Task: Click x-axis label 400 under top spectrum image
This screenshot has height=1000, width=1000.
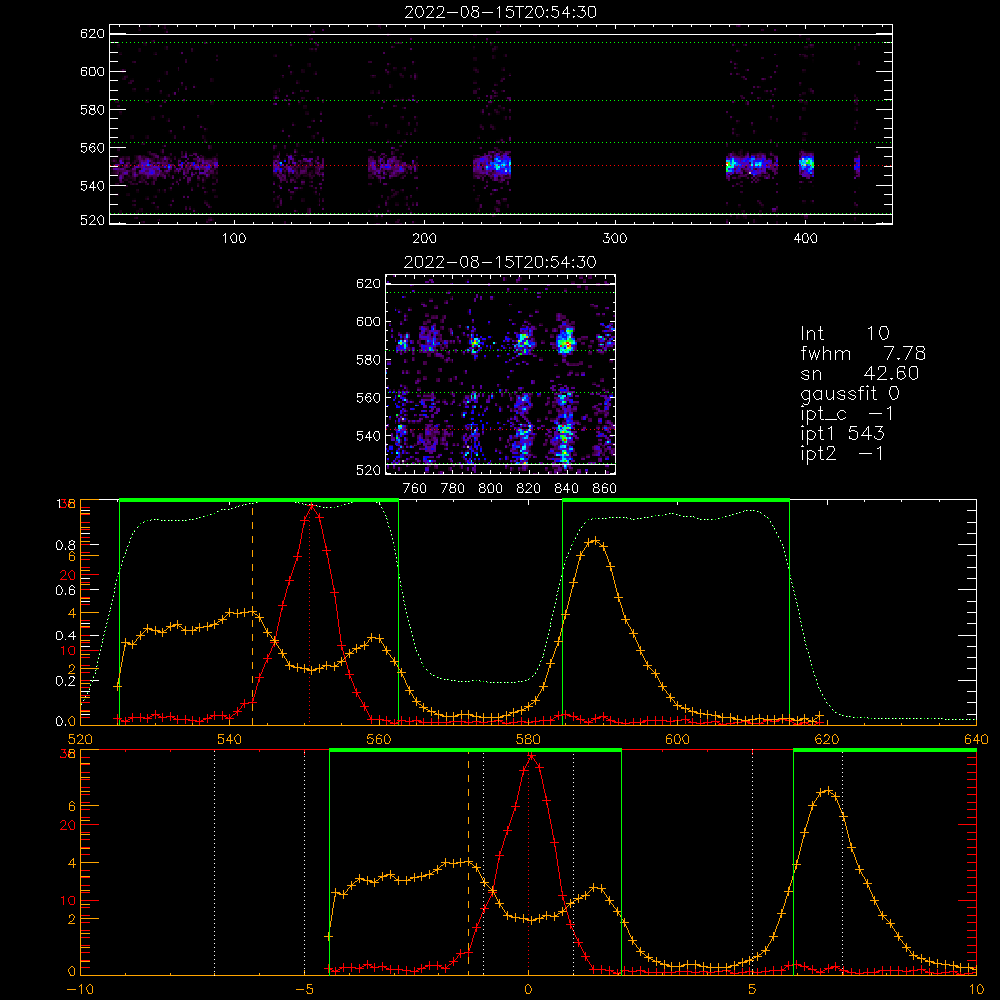Action: pos(805,239)
